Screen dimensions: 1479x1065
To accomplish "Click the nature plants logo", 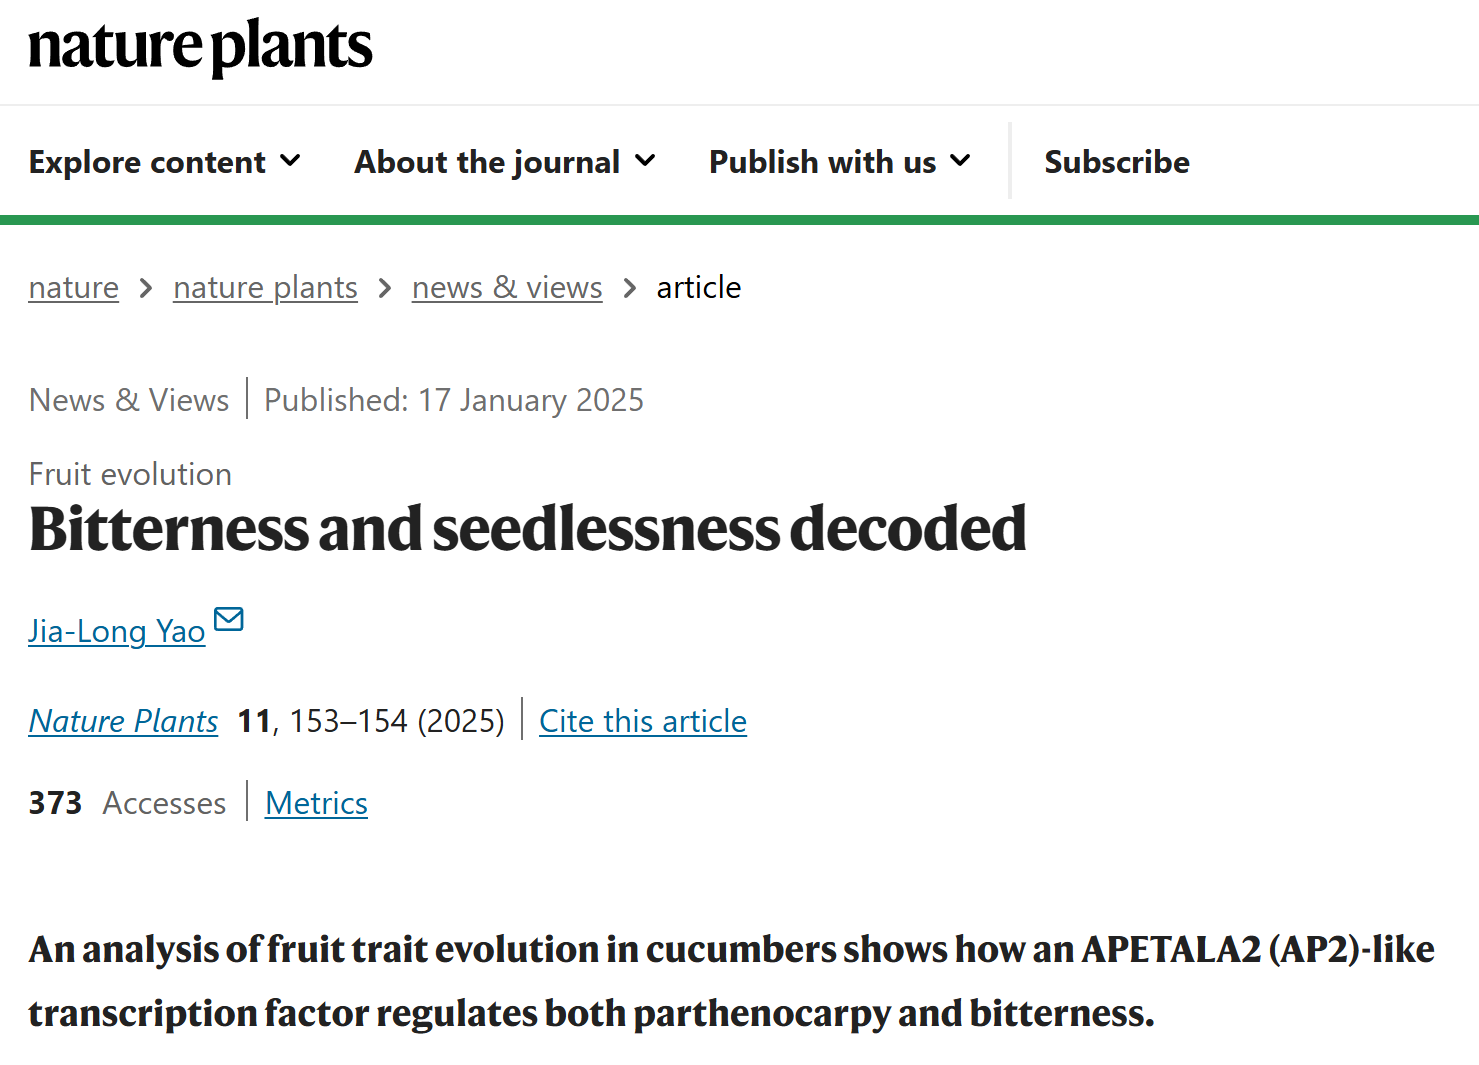I will click(x=200, y=47).
